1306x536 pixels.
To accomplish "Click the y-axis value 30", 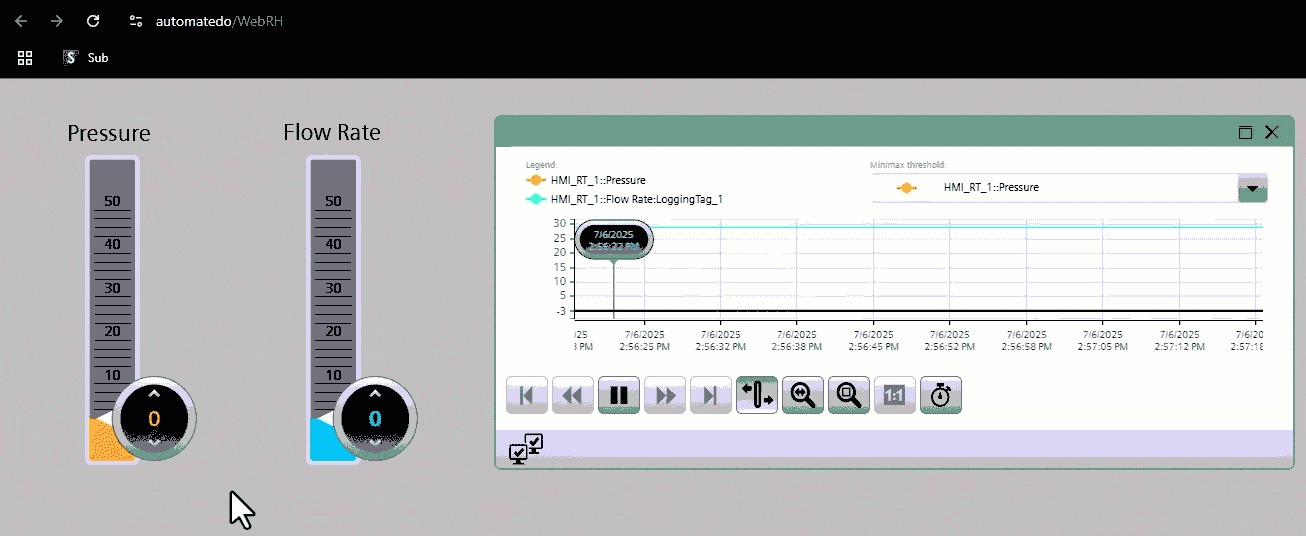I will (x=560, y=223).
